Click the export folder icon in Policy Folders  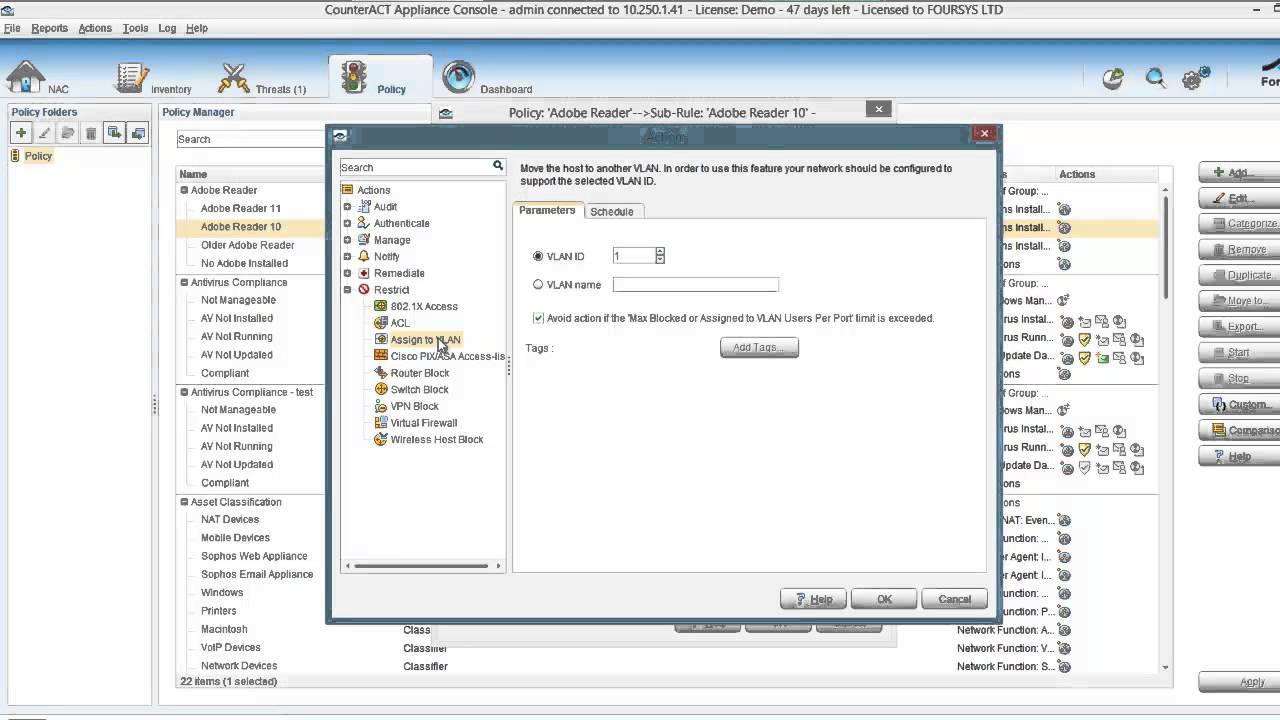coord(115,133)
